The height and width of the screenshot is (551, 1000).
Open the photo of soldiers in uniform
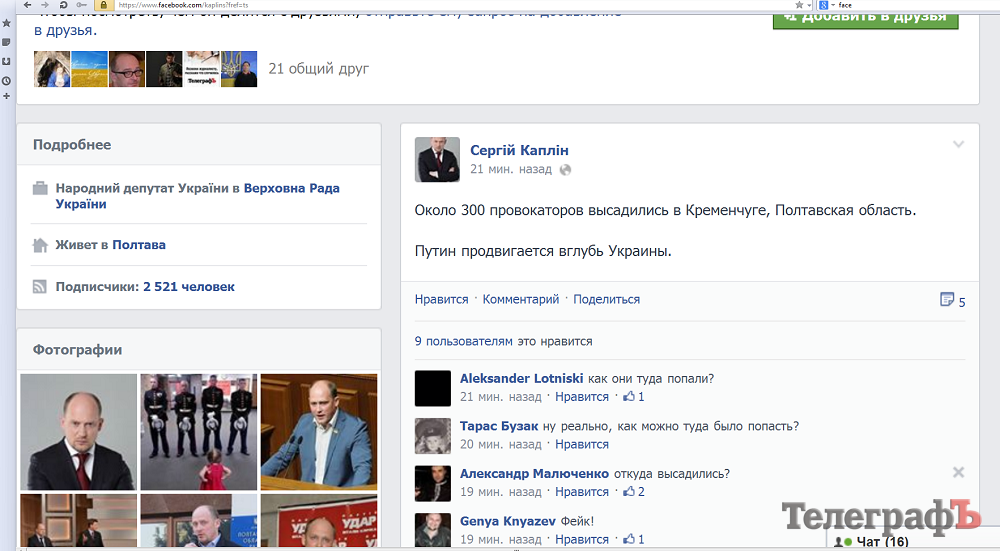click(x=198, y=431)
